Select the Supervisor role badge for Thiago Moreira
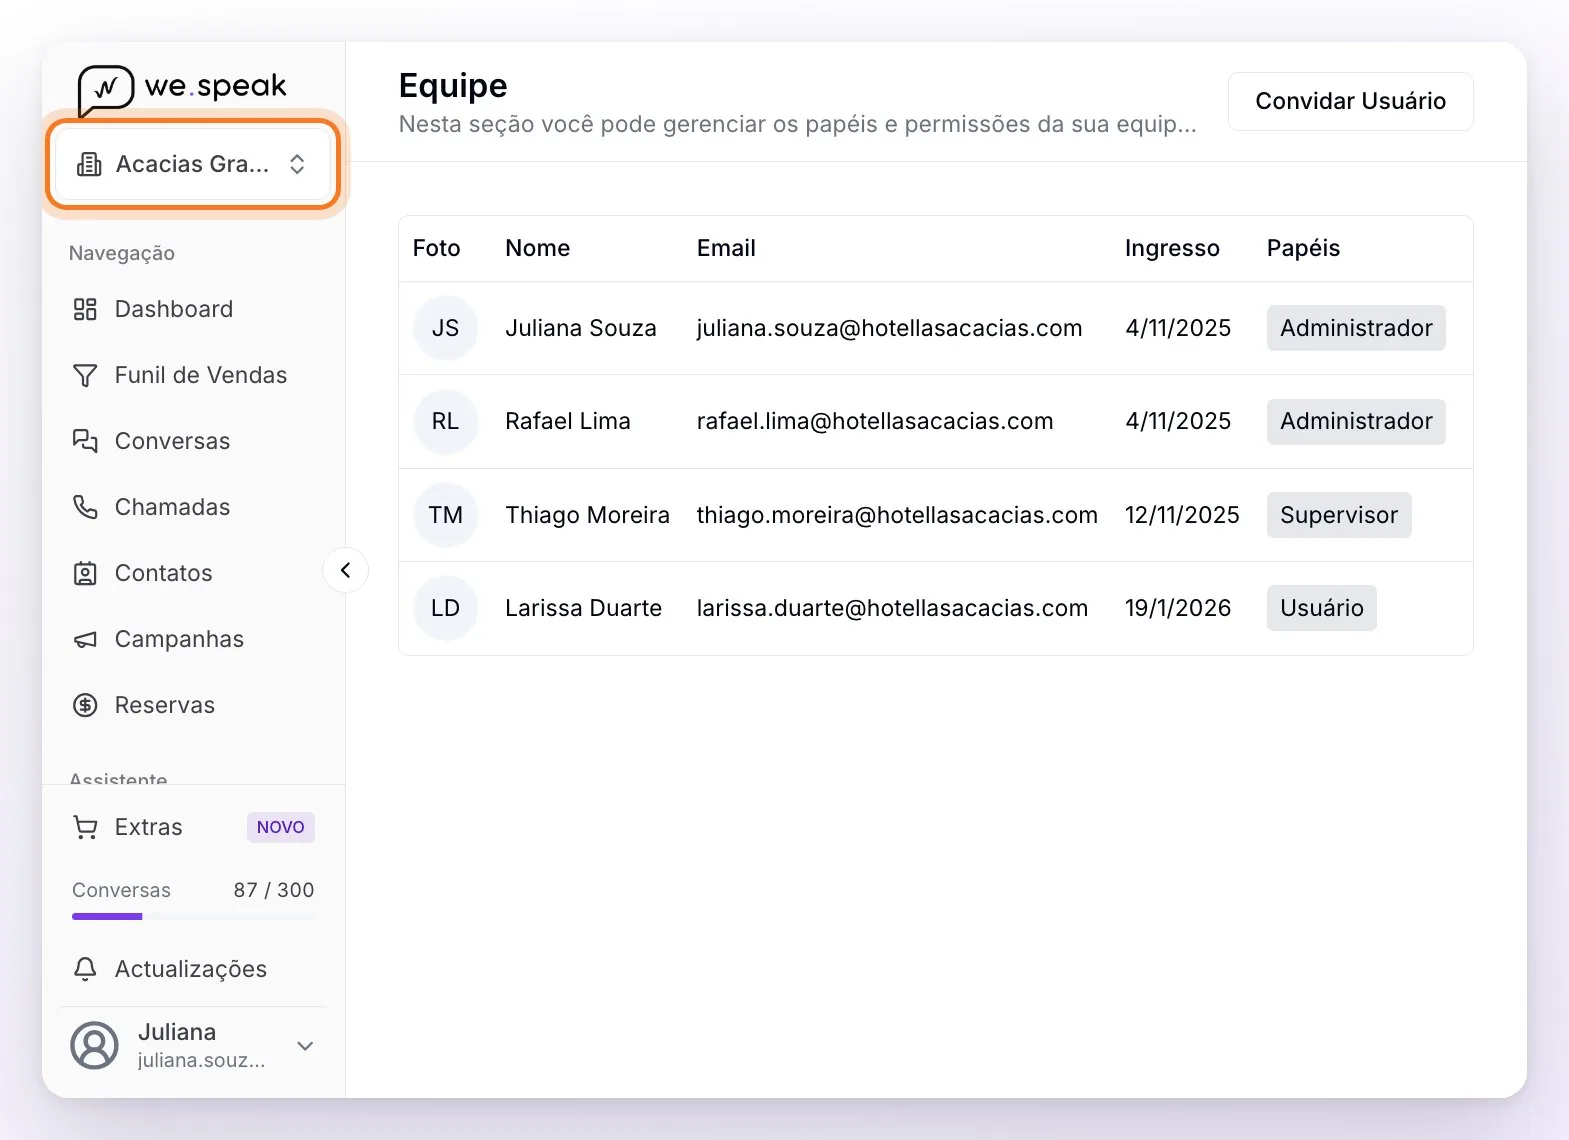 point(1338,515)
